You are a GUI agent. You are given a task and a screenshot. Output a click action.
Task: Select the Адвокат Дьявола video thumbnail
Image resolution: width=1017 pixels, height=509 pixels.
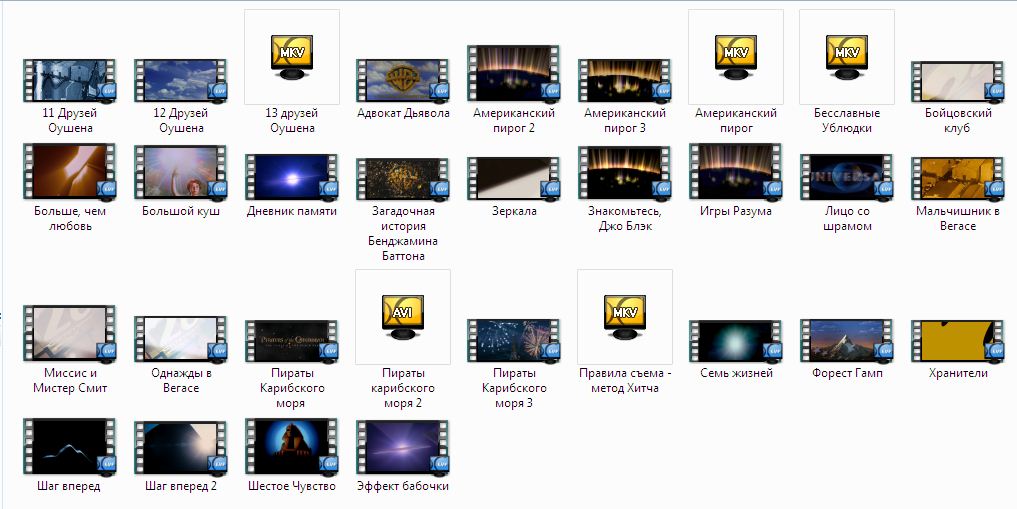tap(403, 80)
